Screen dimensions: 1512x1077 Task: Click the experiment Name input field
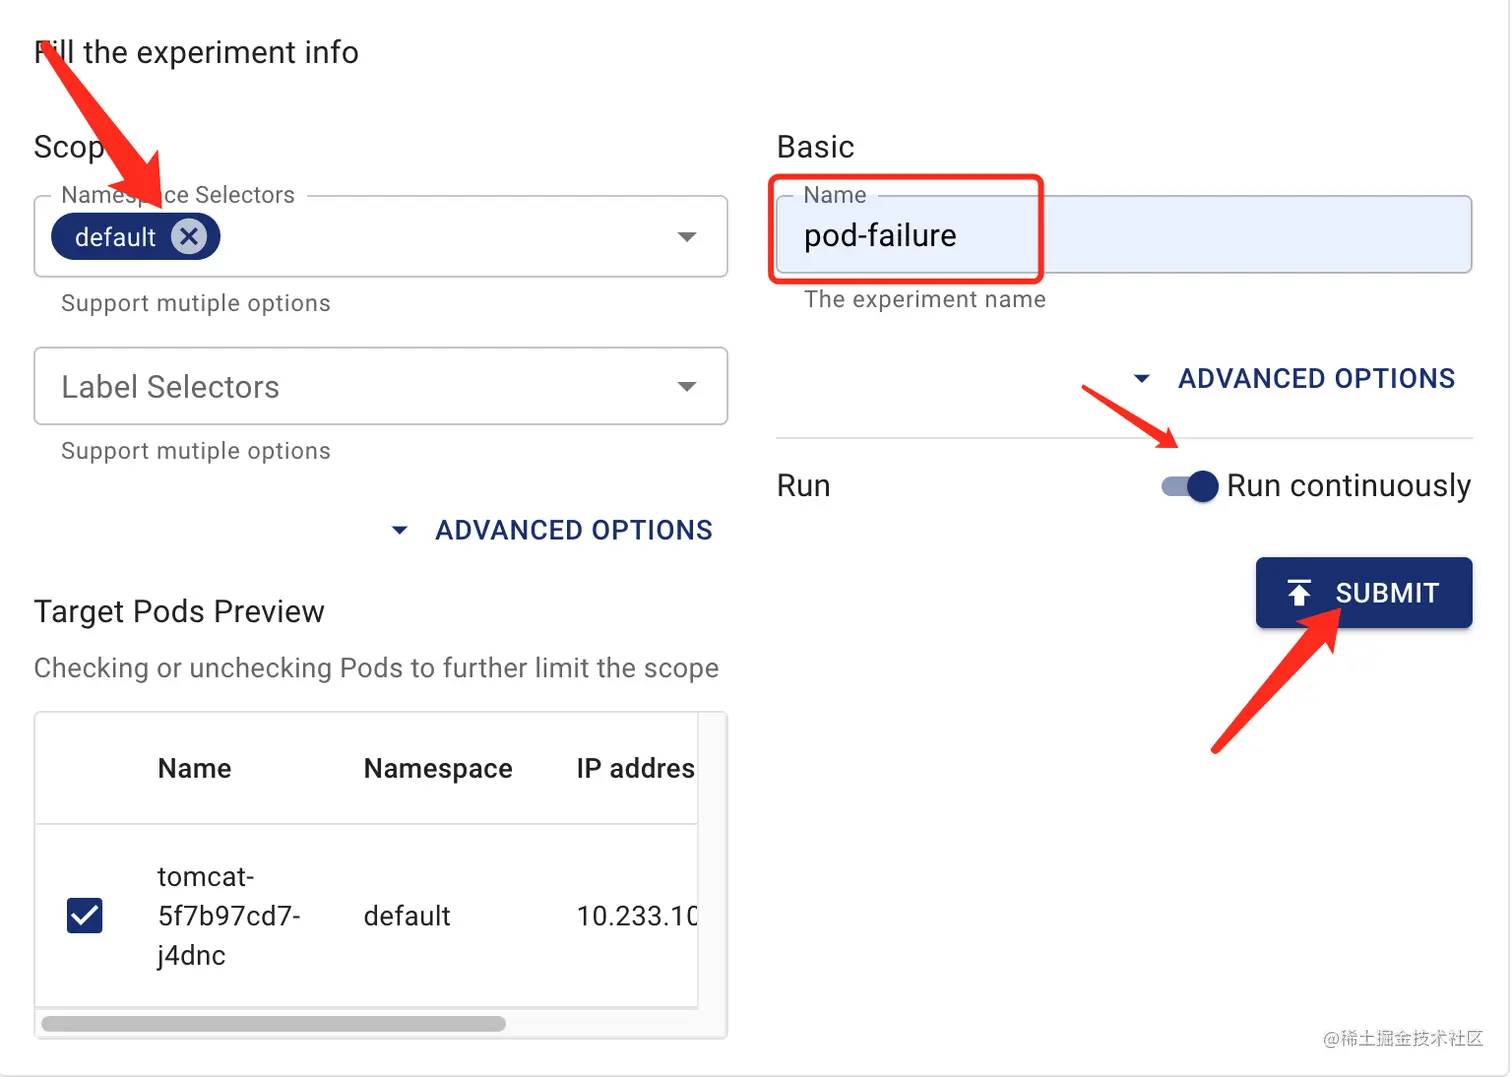(1123, 236)
